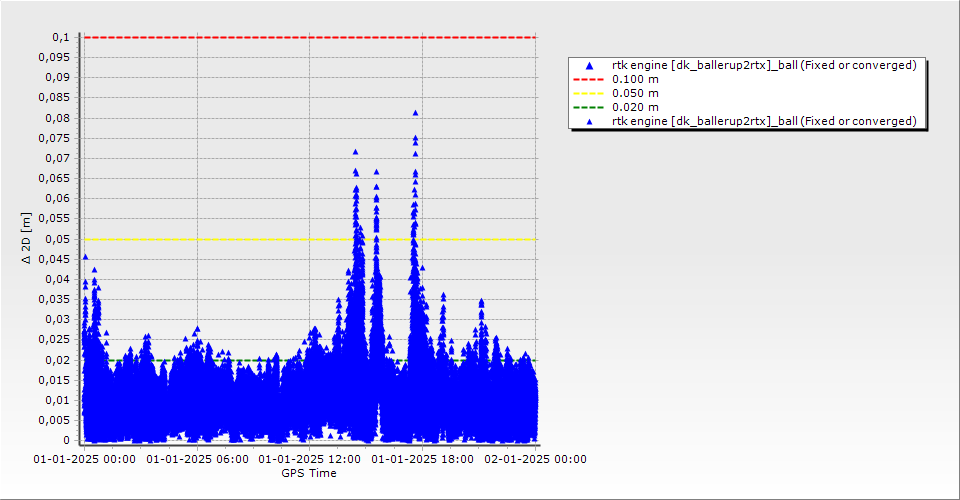Click the '0,035' y-axis tick label
Screen dimensions: 960x500
click(54, 299)
